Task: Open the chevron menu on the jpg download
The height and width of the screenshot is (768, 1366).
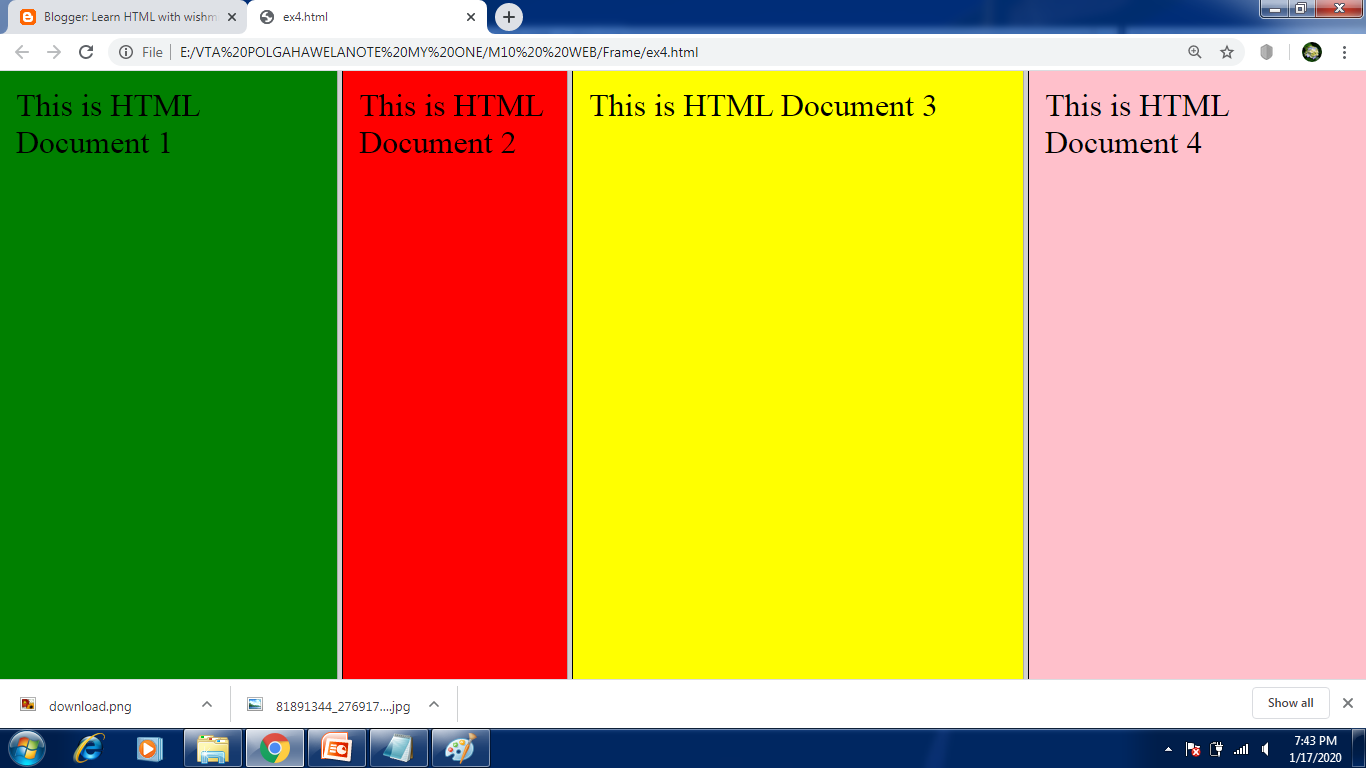Action: [x=434, y=704]
